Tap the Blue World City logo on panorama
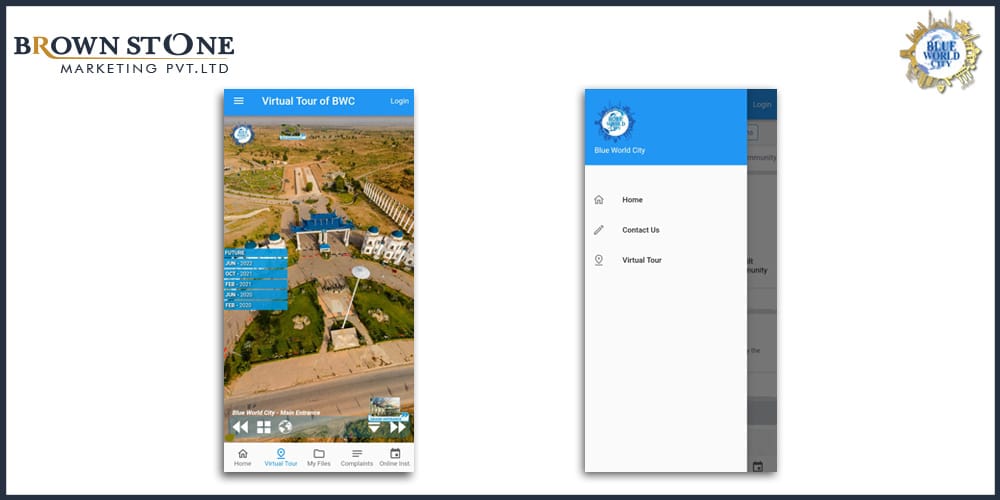 tap(242, 135)
